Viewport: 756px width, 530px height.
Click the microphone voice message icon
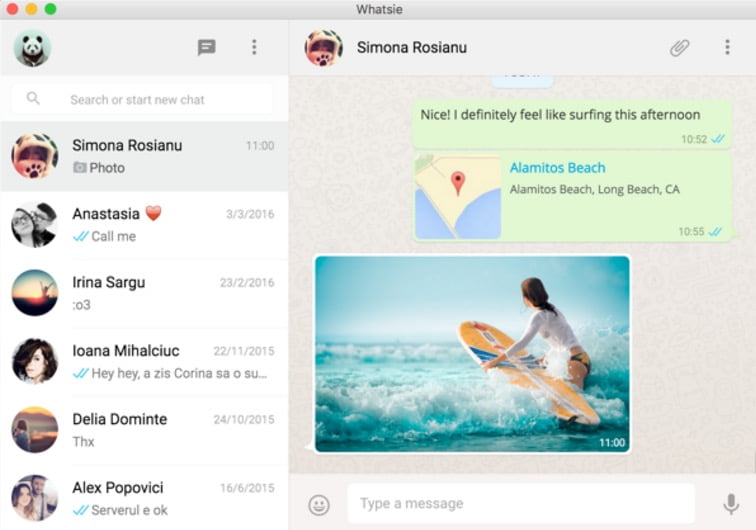[x=731, y=504]
